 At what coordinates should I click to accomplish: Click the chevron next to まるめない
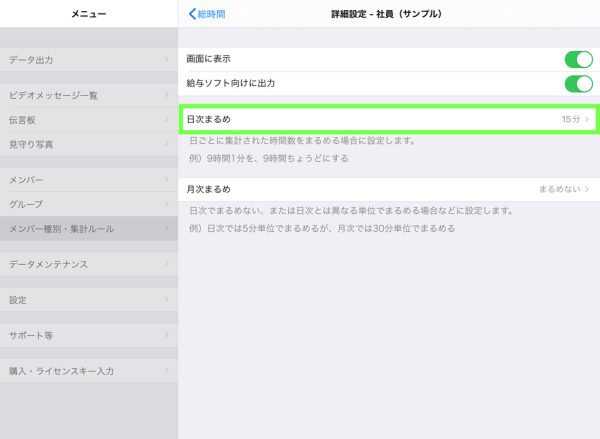click(x=588, y=189)
